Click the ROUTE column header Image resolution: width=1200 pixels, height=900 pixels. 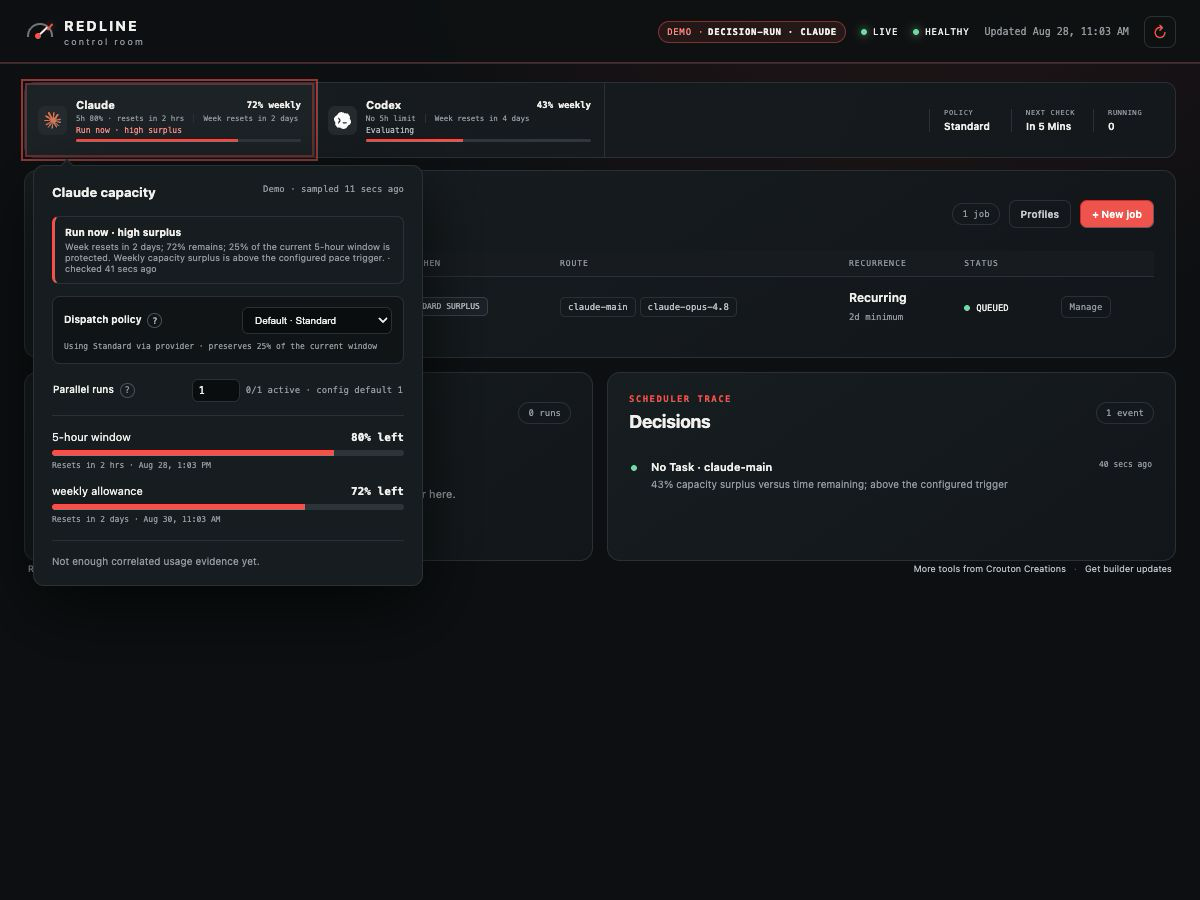(x=574, y=263)
